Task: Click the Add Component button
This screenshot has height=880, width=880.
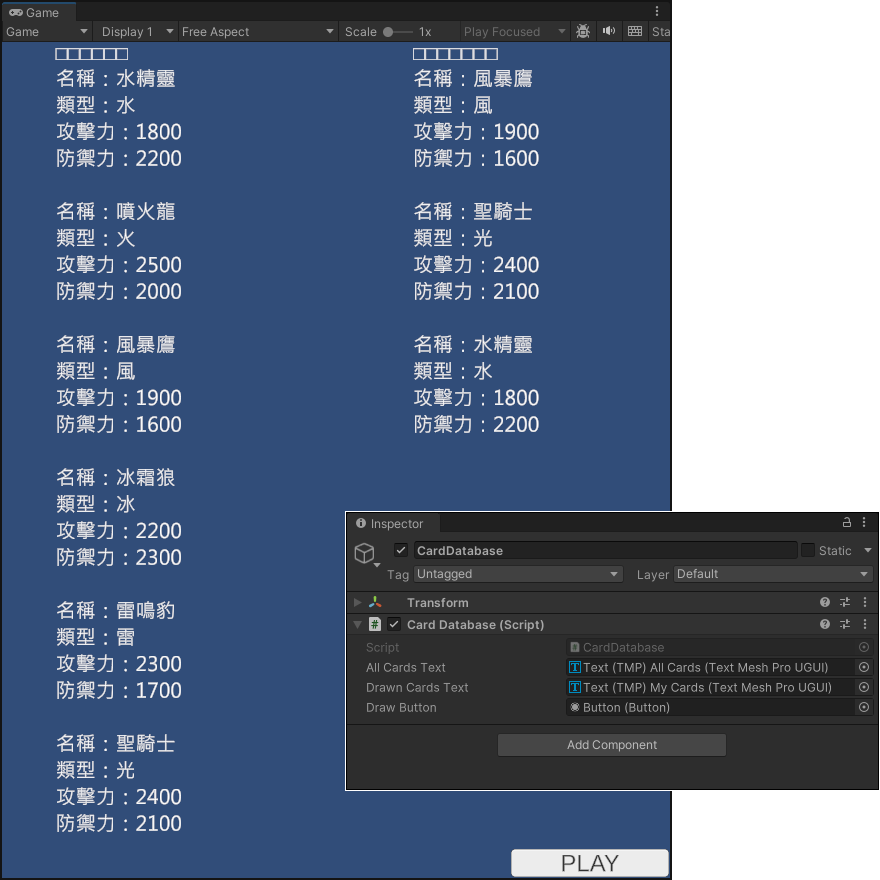Action: click(x=611, y=744)
